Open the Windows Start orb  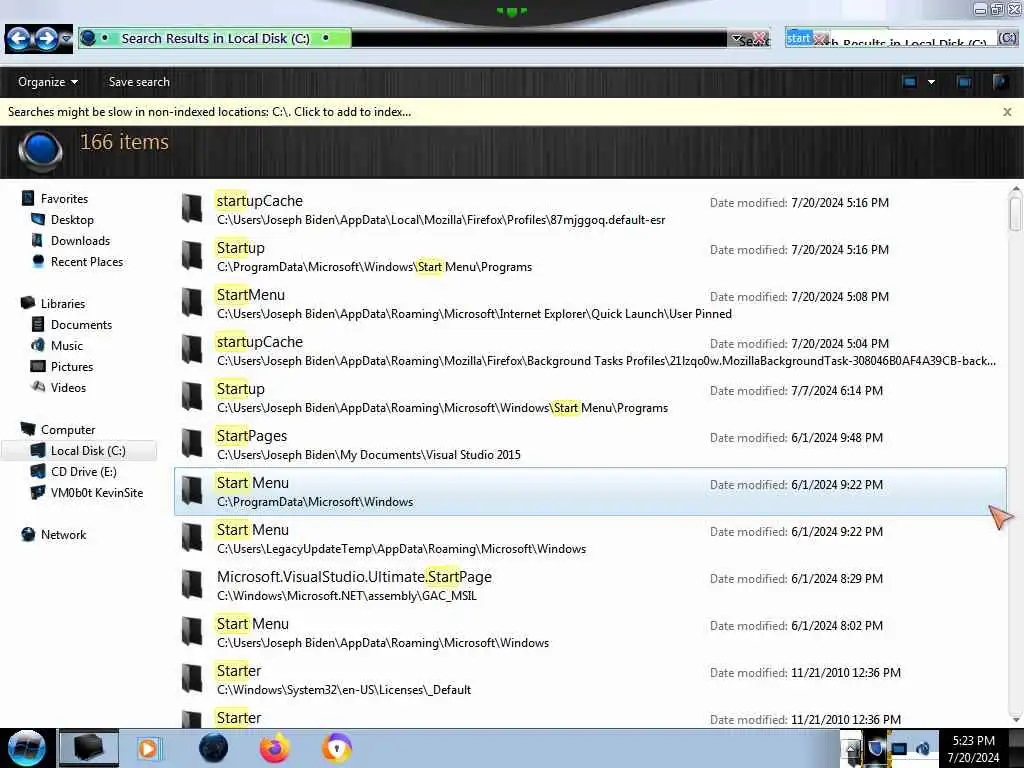click(x=27, y=748)
